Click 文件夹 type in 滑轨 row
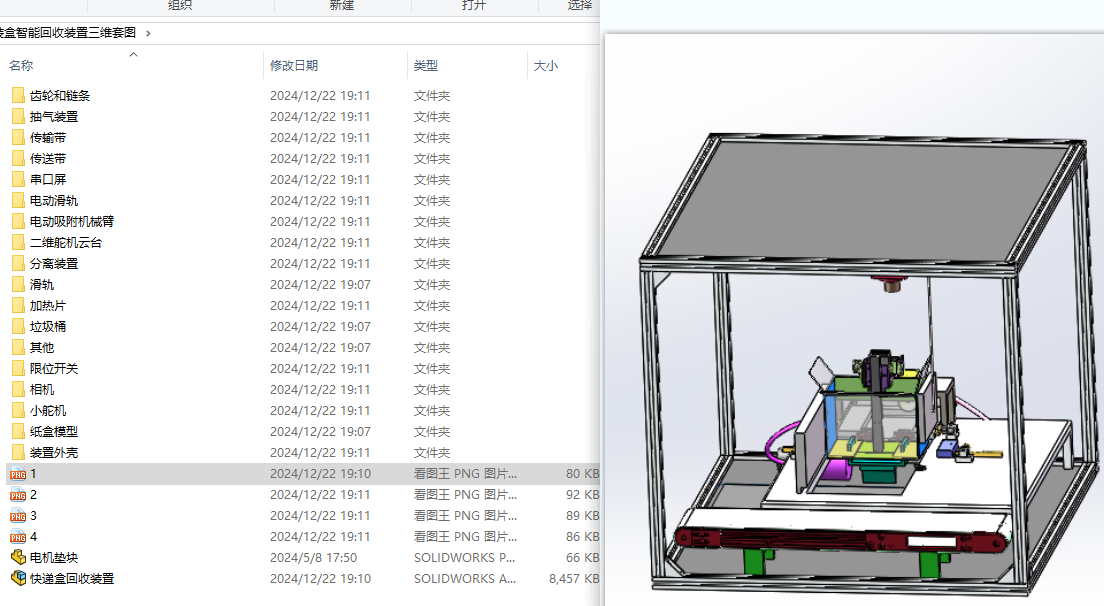 tap(432, 284)
